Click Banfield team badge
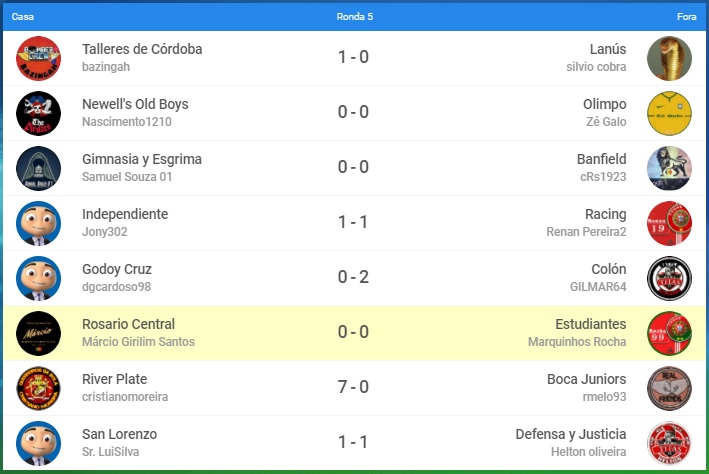This screenshot has width=709, height=474. click(x=669, y=168)
